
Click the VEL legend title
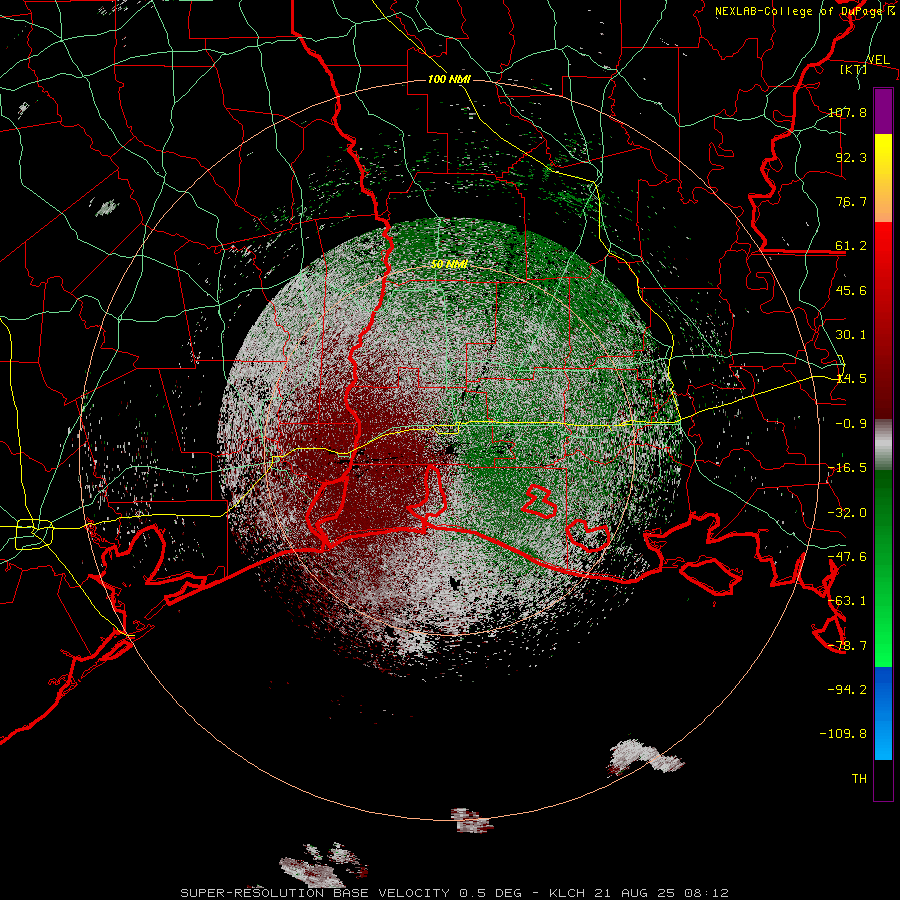coord(878,59)
